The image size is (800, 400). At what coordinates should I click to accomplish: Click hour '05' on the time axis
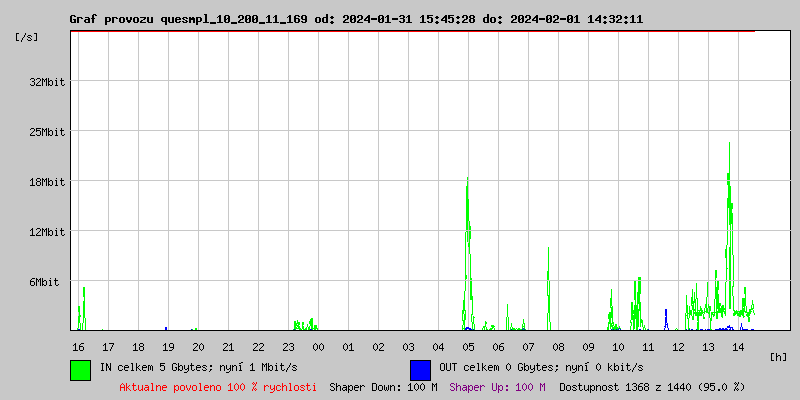pos(468,346)
